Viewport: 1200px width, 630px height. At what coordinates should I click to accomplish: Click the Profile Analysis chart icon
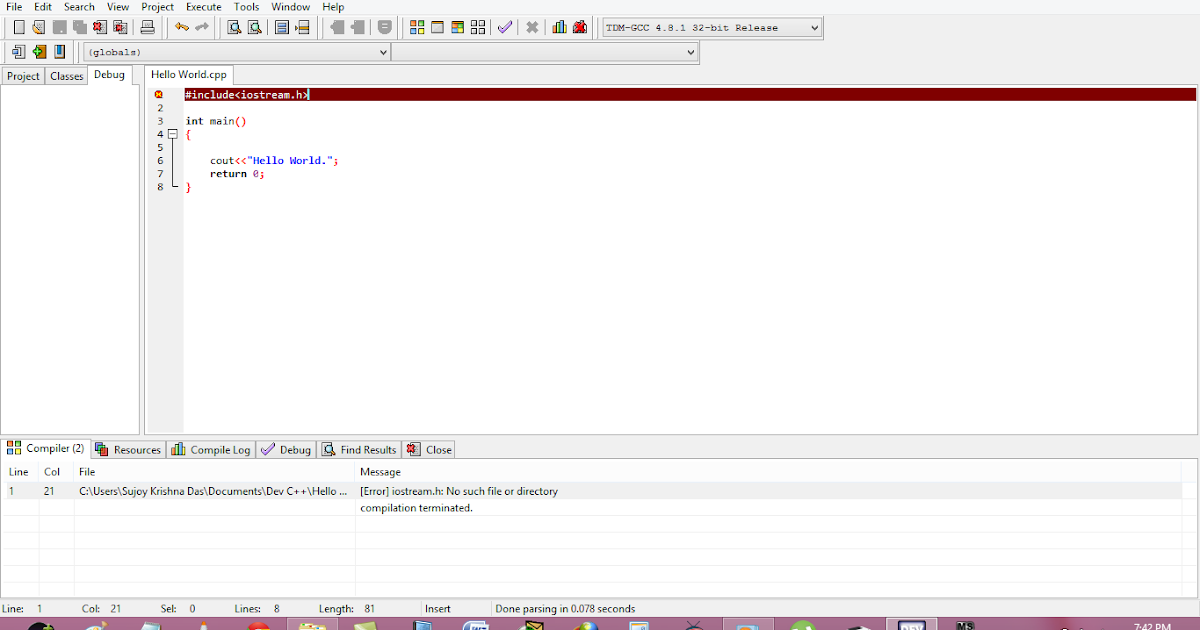click(559, 27)
